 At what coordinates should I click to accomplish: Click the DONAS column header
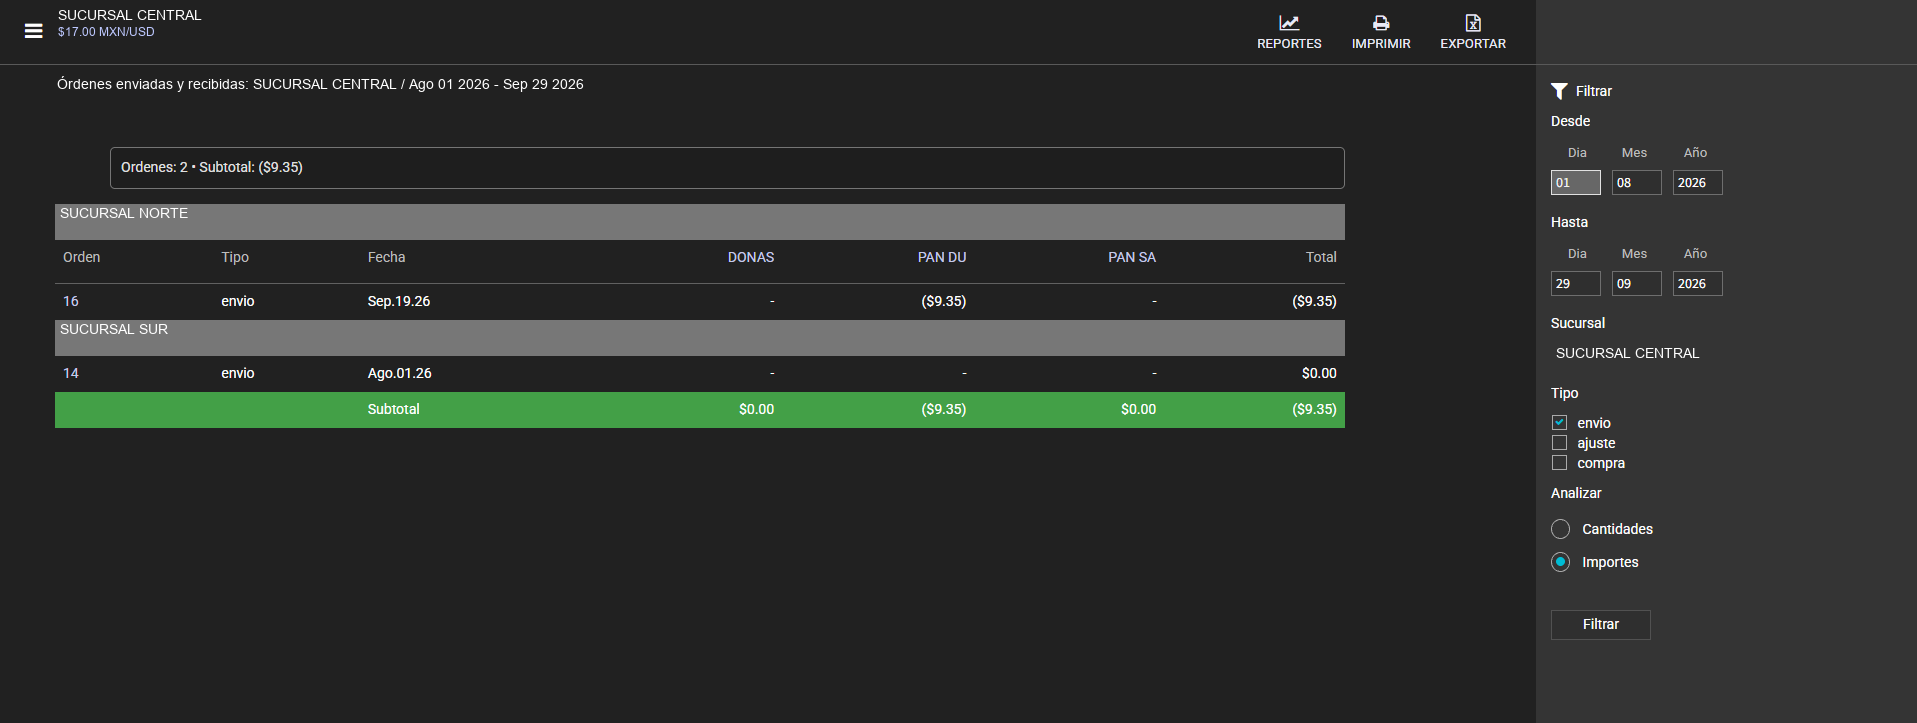(x=751, y=257)
